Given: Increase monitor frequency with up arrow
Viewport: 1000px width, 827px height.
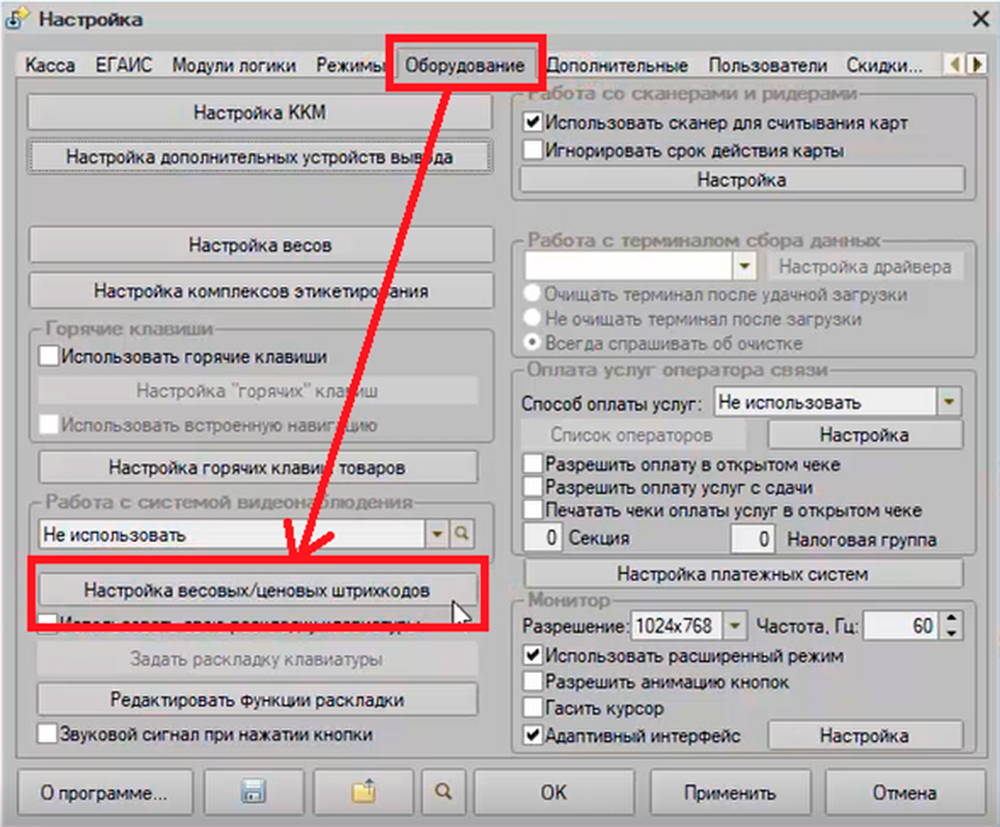Looking at the screenshot, I should click(x=951, y=620).
